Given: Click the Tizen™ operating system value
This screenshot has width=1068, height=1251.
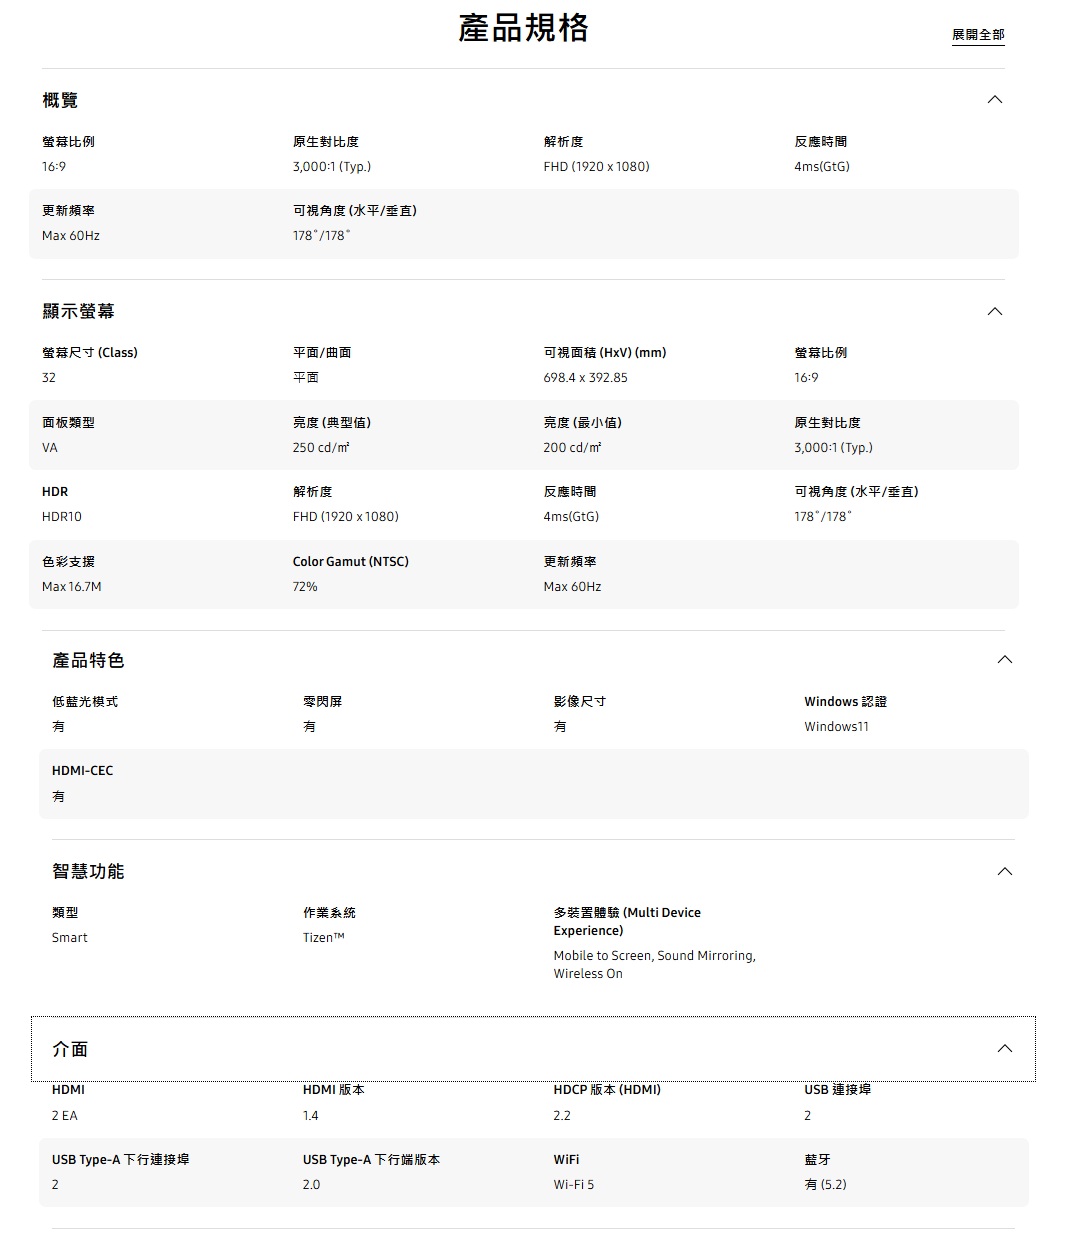Looking at the screenshot, I should [x=323, y=938].
